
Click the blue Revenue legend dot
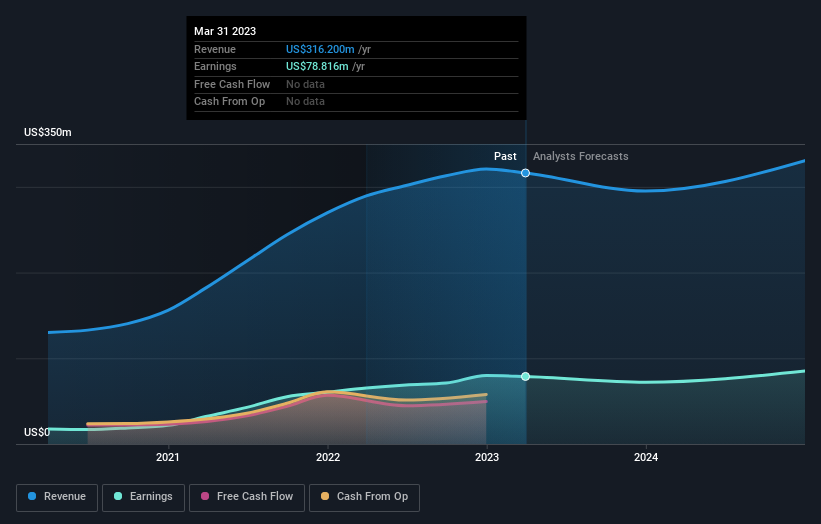point(32,496)
